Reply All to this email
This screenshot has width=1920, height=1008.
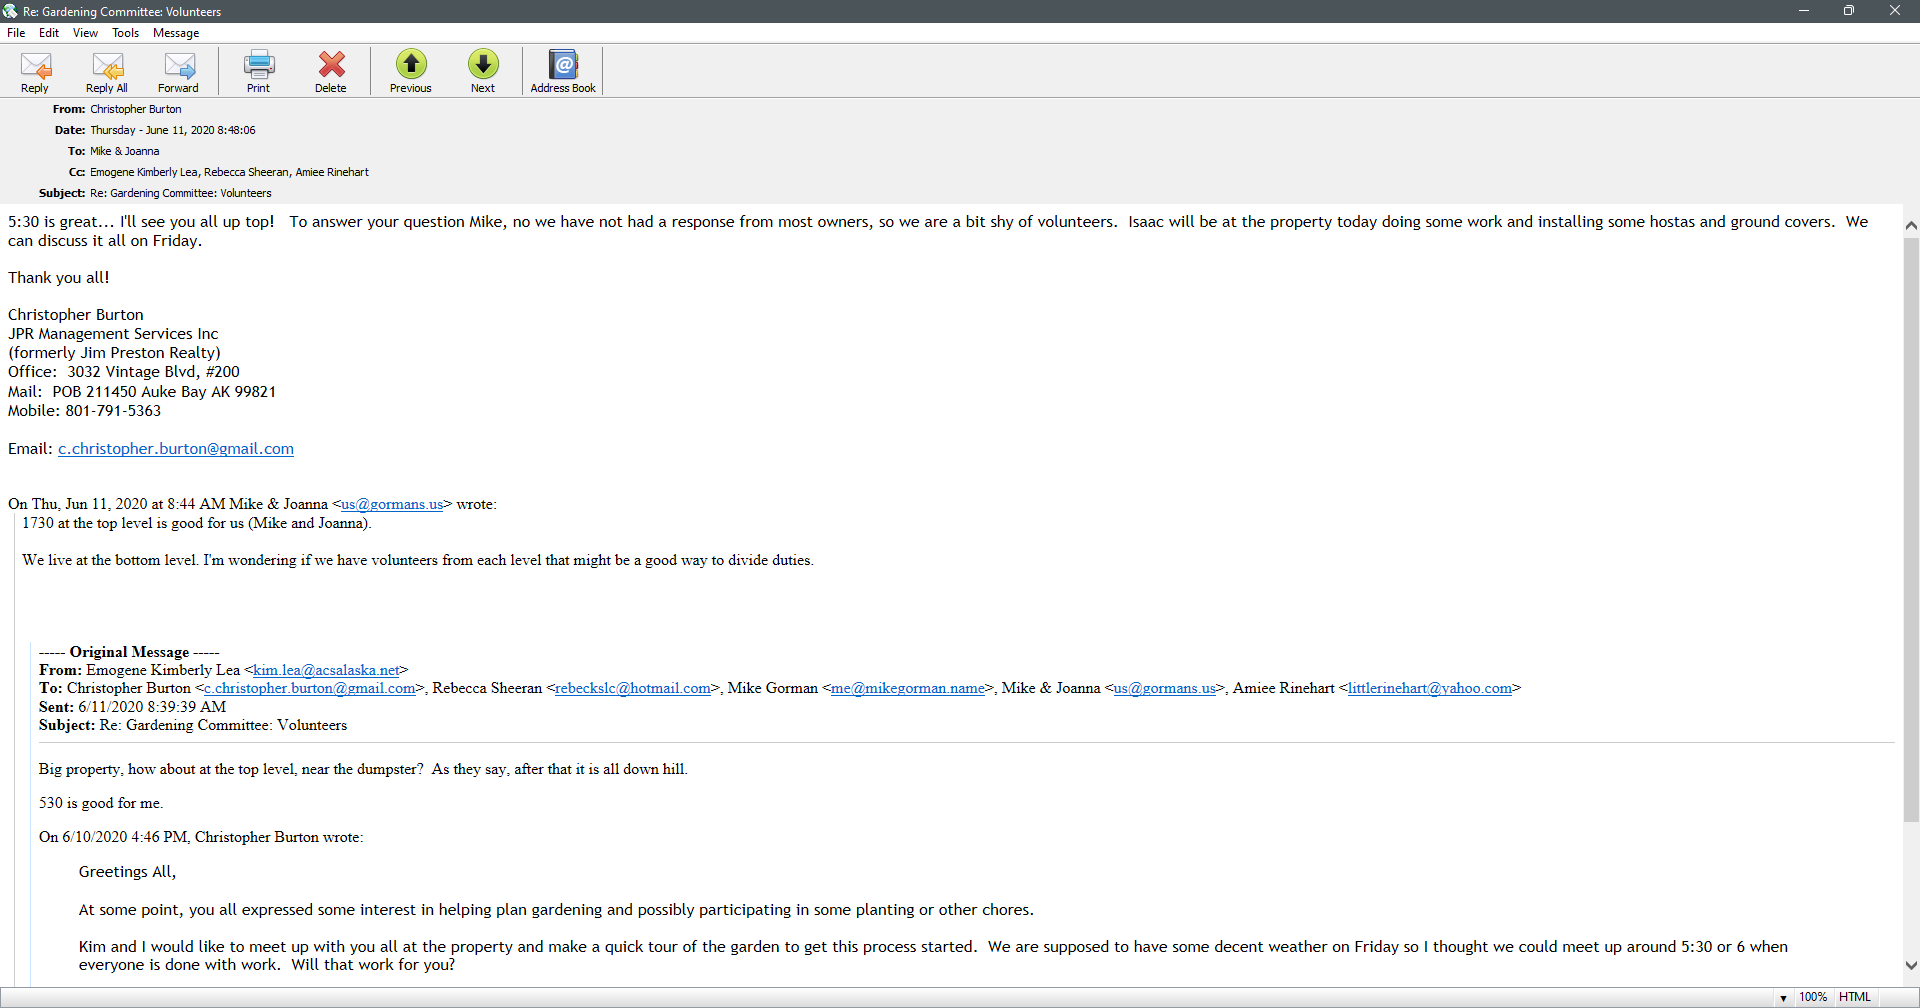pyautogui.click(x=107, y=71)
